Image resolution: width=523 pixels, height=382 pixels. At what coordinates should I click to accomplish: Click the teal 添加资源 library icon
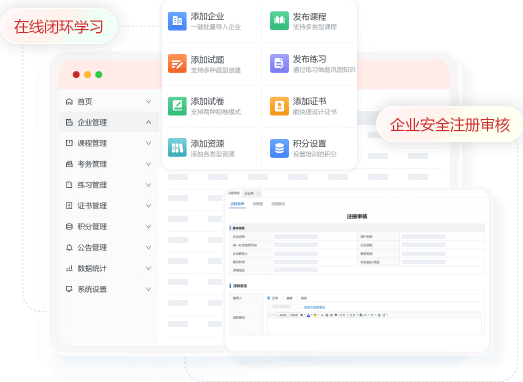coord(177,147)
